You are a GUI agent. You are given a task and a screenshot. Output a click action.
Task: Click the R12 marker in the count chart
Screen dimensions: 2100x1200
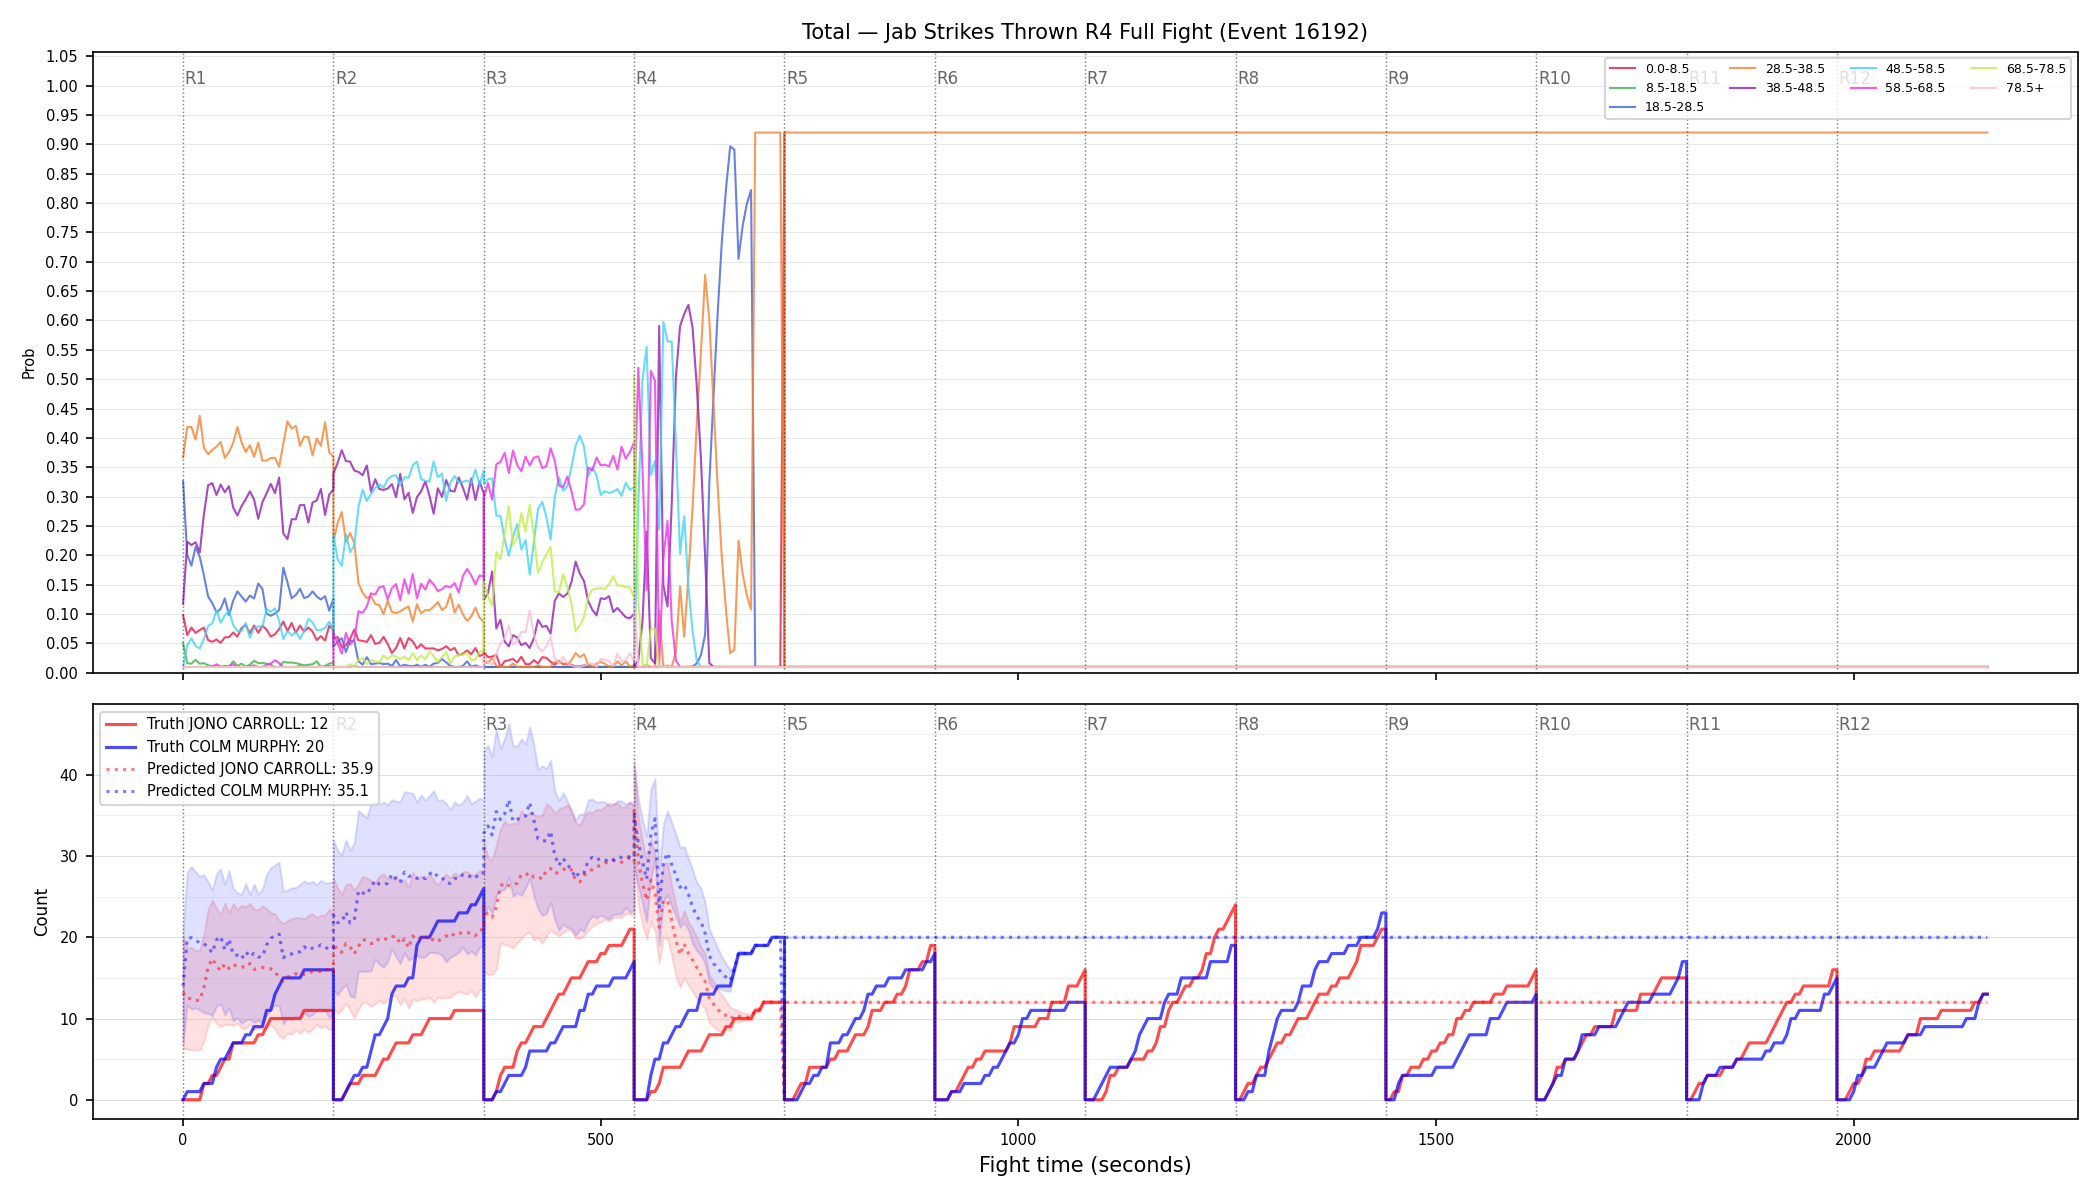1854,724
